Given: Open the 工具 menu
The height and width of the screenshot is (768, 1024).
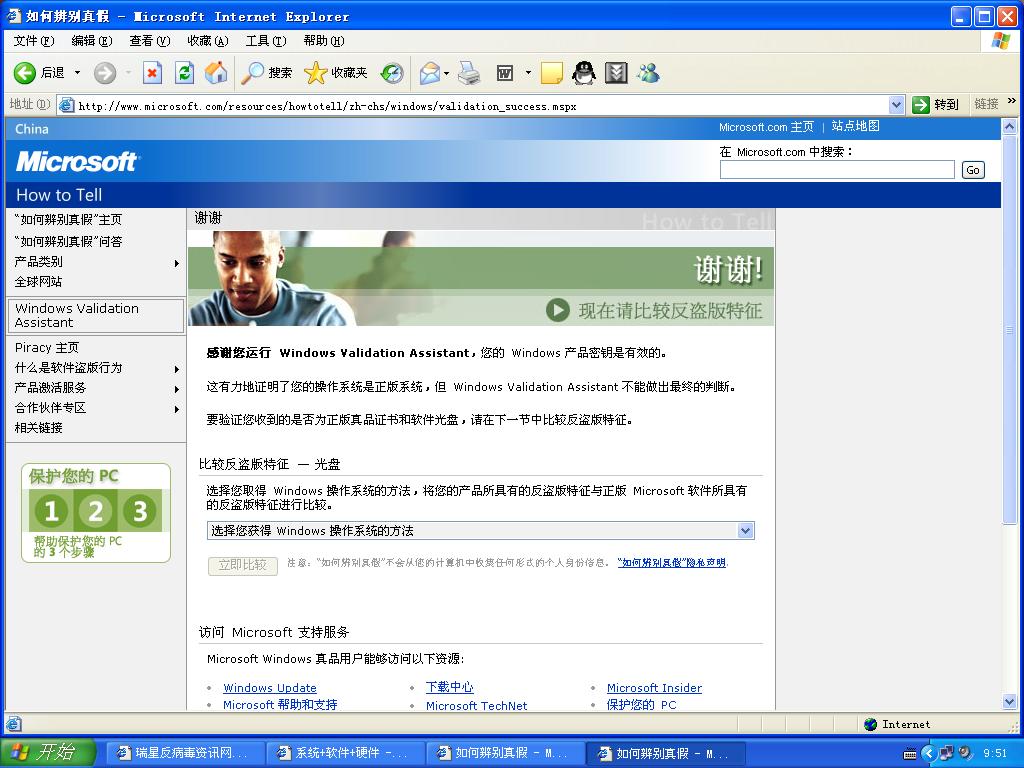Looking at the screenshot, I should coord(266,41).
